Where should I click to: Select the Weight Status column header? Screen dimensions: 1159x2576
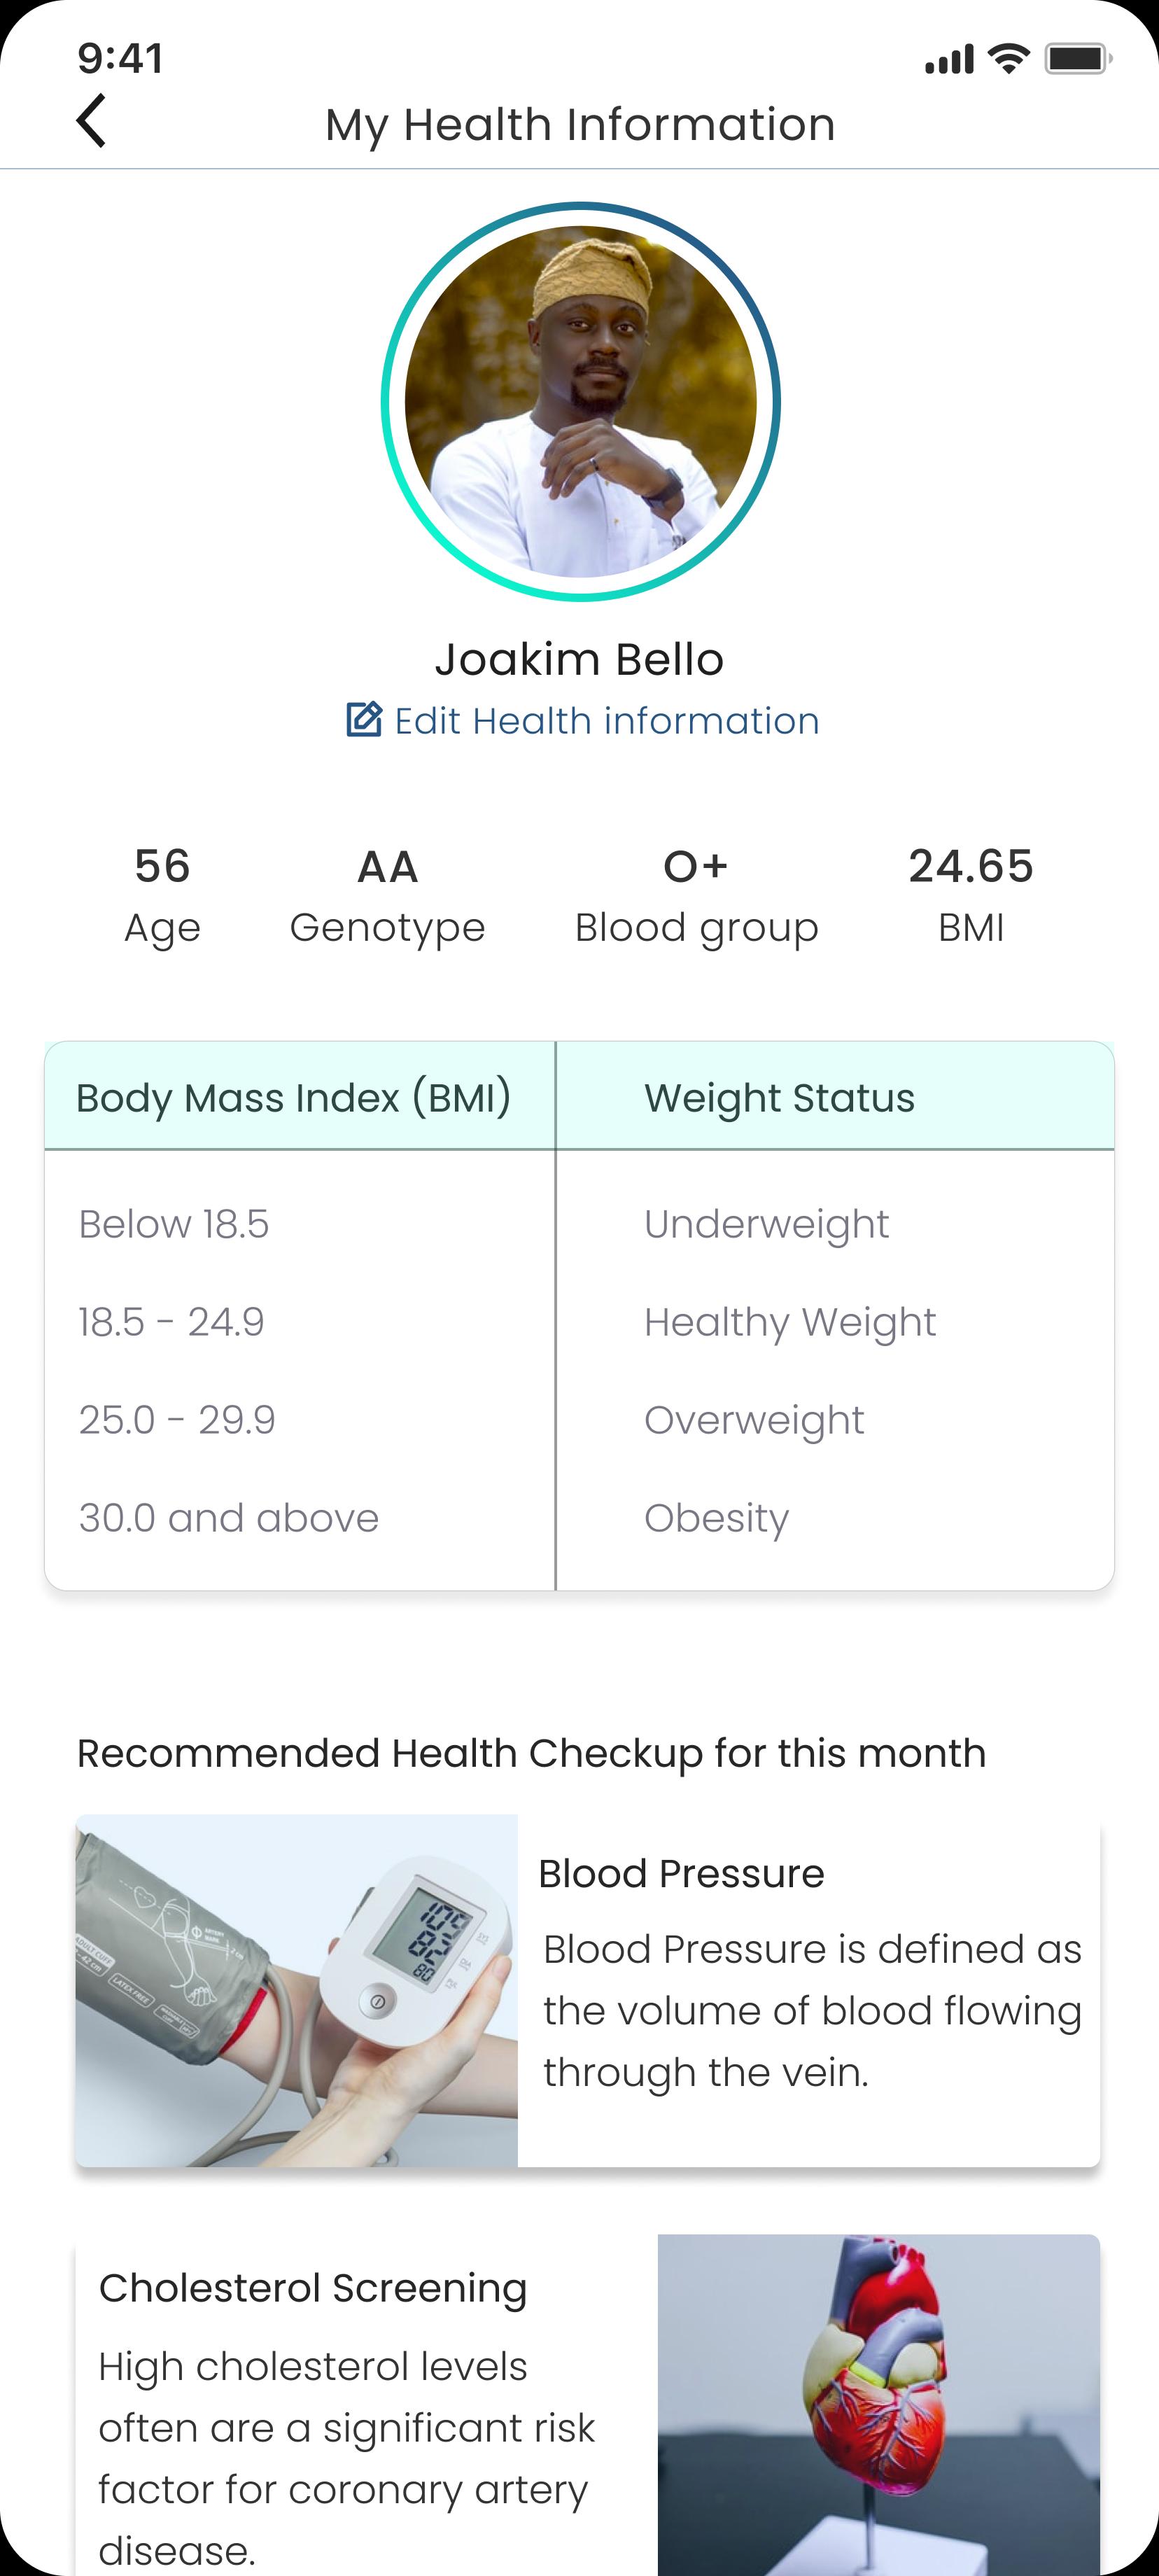coord(835,1097)
